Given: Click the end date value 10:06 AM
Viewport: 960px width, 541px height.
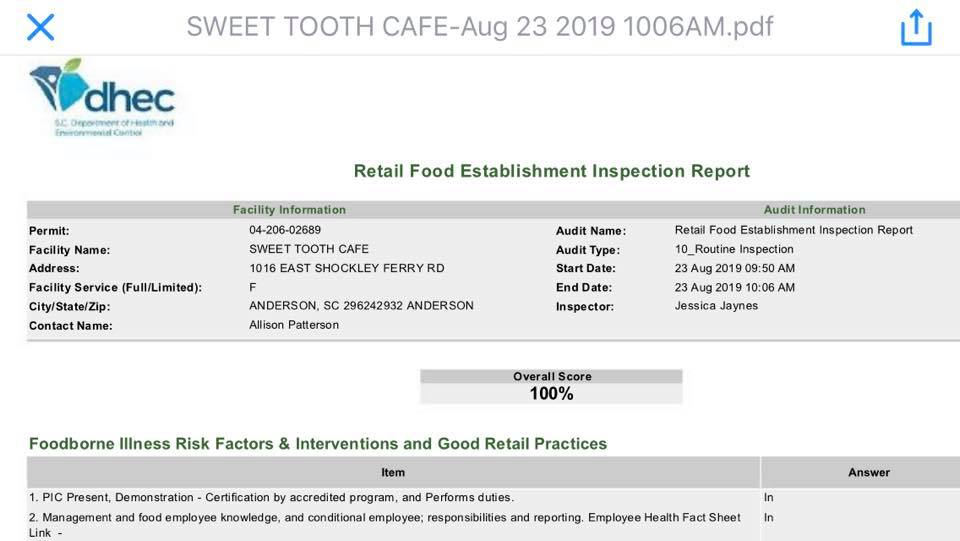Looking at the screenshot, I should coord(735,287).
